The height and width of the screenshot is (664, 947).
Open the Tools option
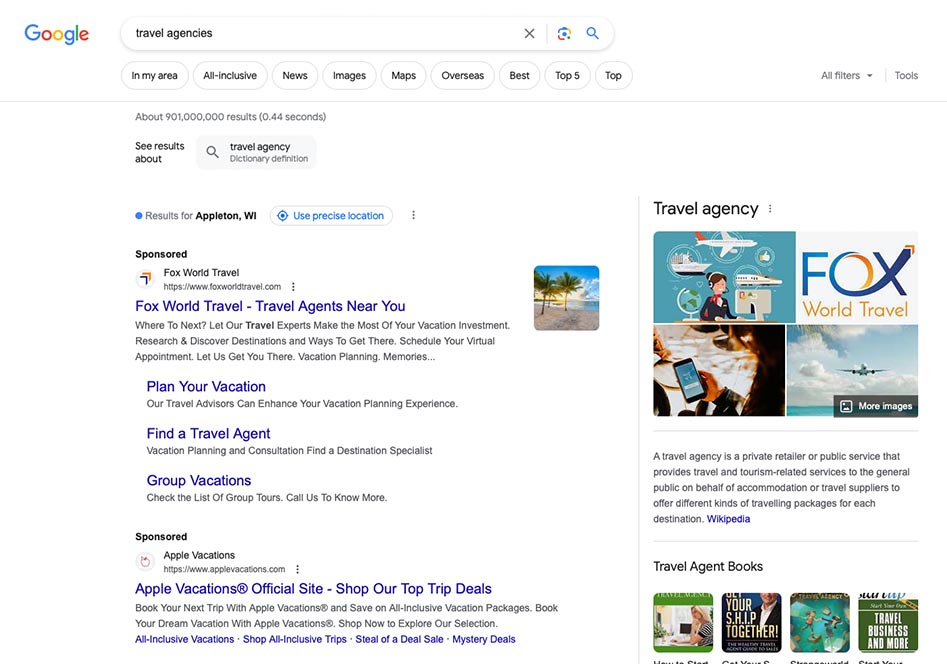[x=906, y=76]
